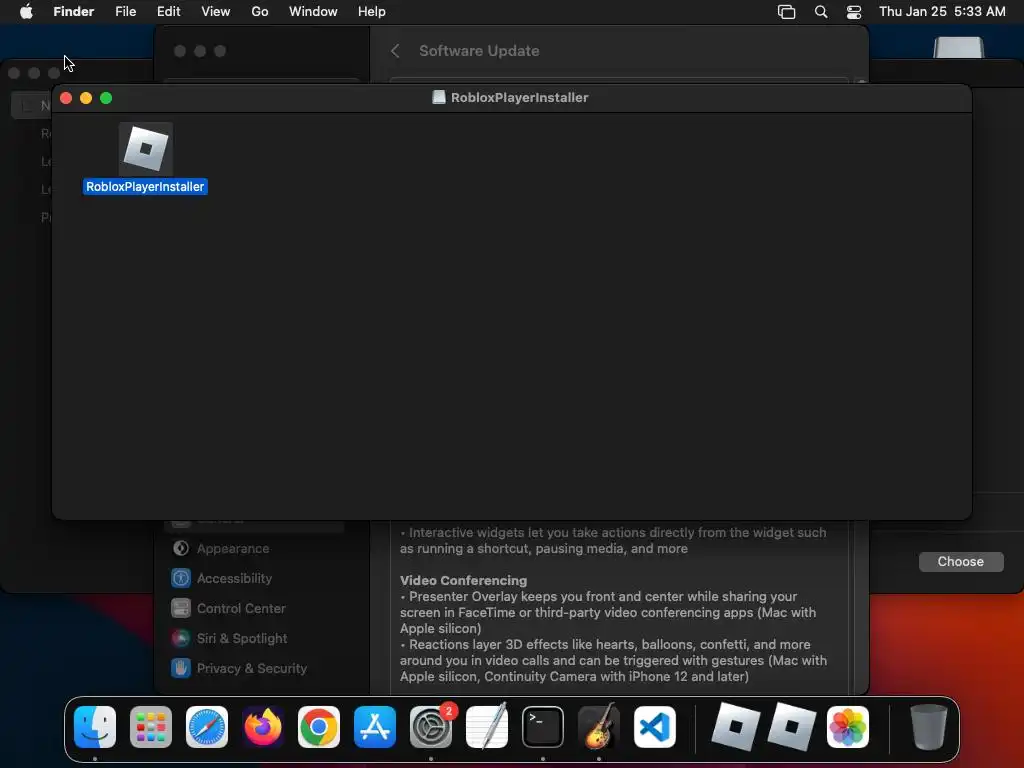Open Spotlight search in menu bar
This screenshot has height=768, width=1024.
tap(821, 12)
